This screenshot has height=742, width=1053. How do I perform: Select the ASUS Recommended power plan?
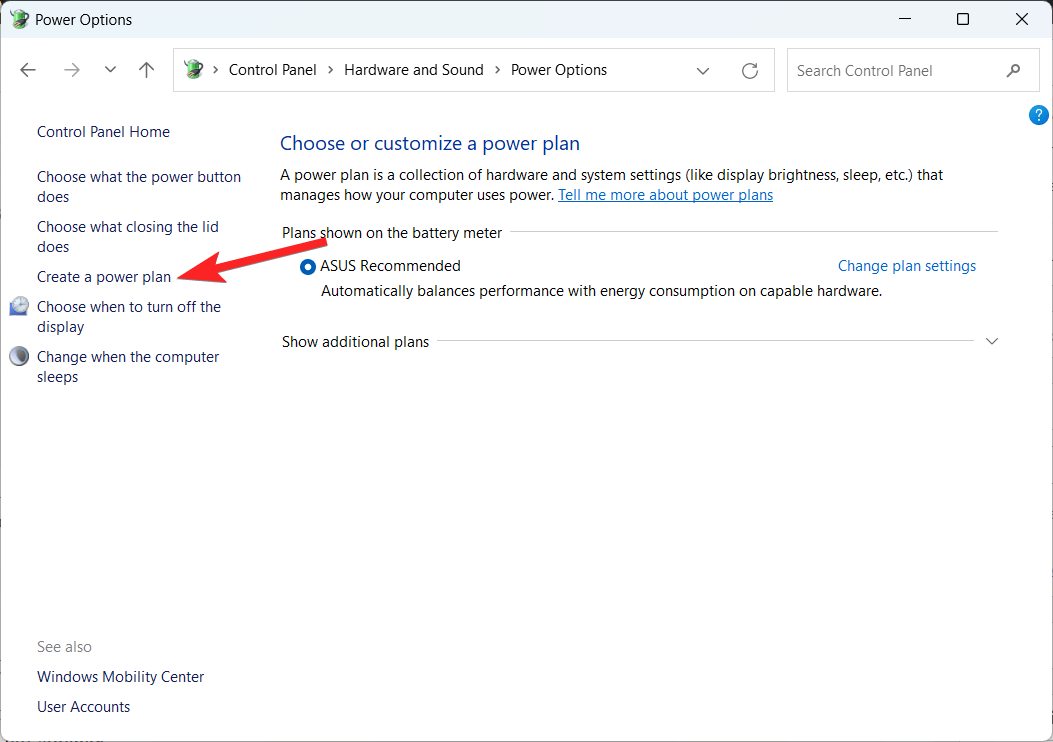pyautogui.click(x=308, y=266)
